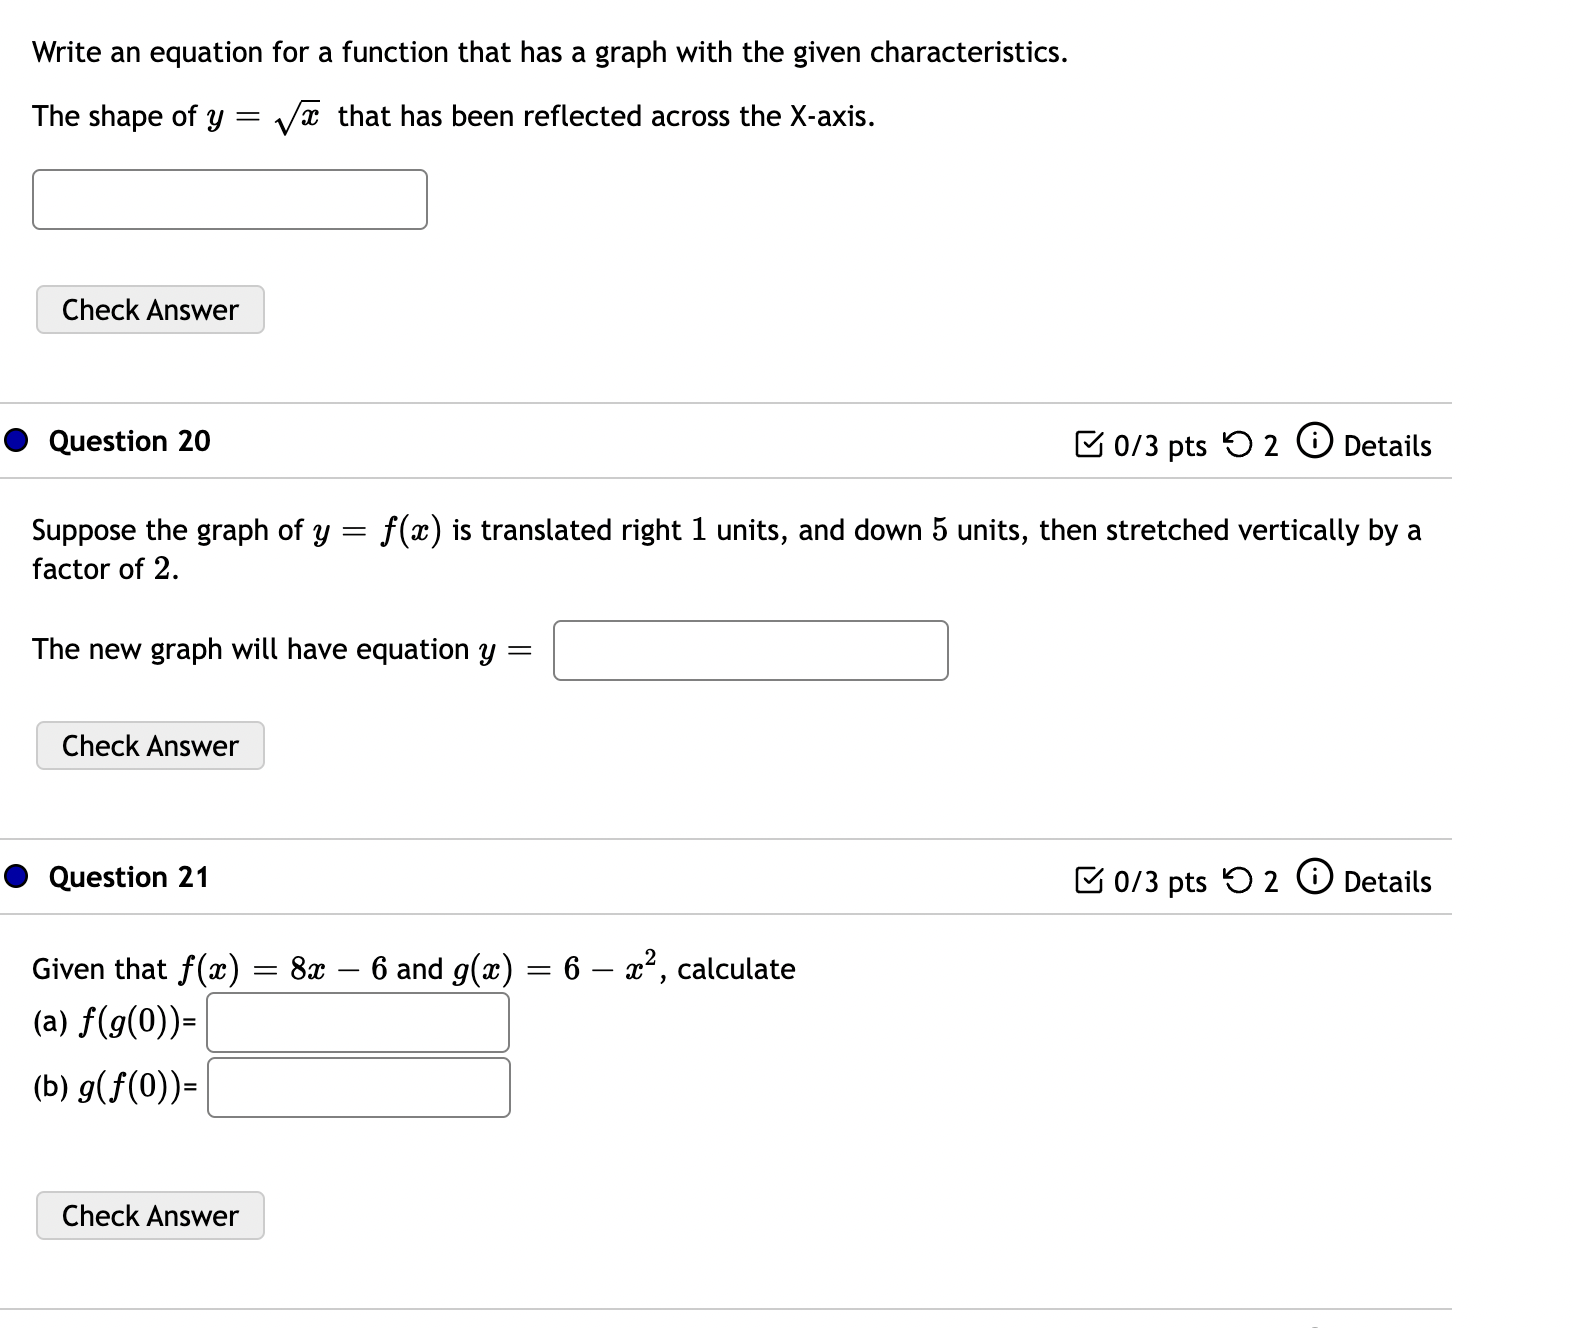Click the answer box for the reflected function equation
The image size is (1574, 1328).
[229, 200]
